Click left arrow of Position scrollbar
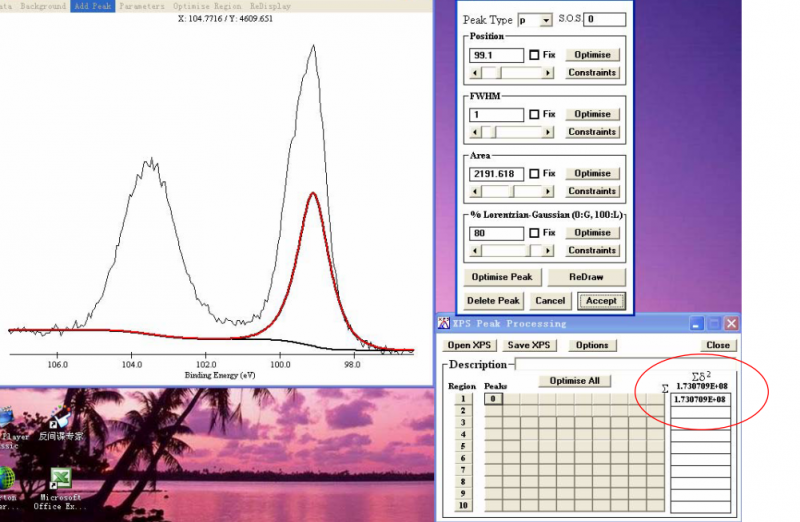The image size is (800, 522). pos(476,73)
